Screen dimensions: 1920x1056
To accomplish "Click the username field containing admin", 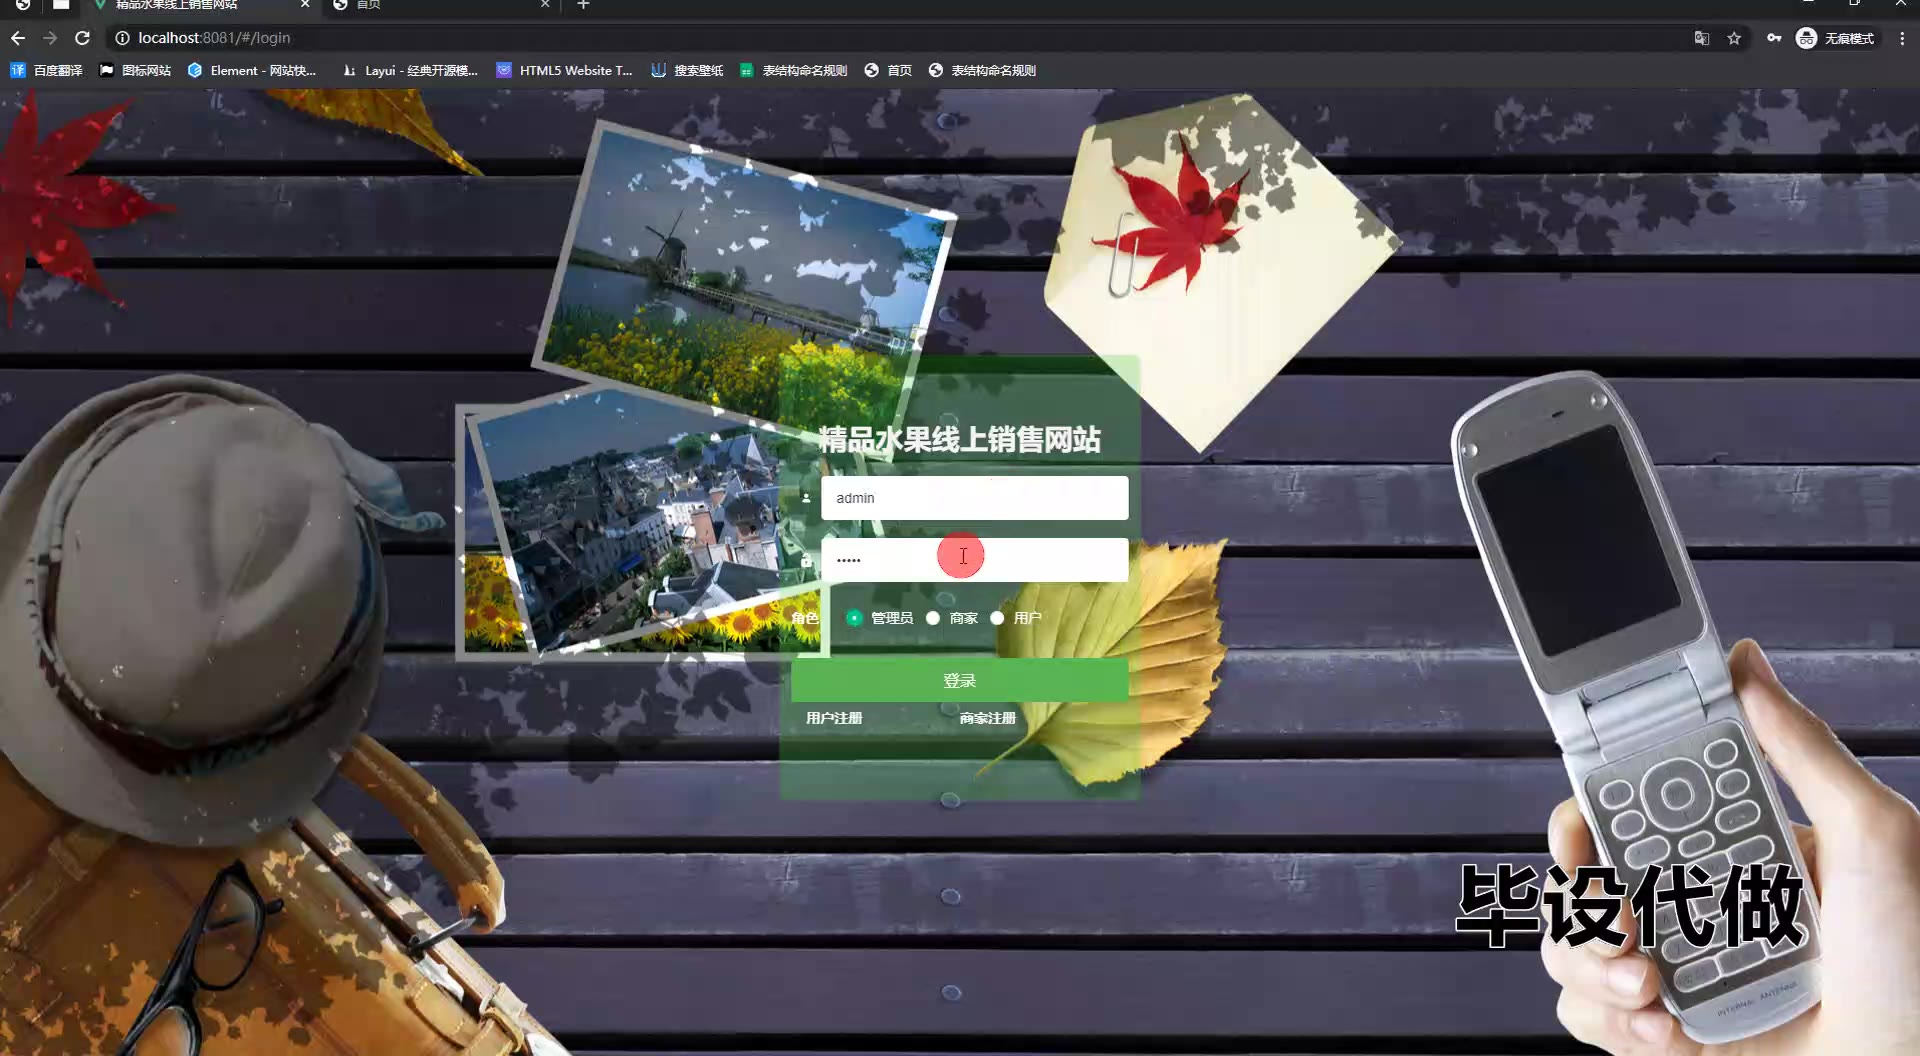I will click(x=975, y=498).
